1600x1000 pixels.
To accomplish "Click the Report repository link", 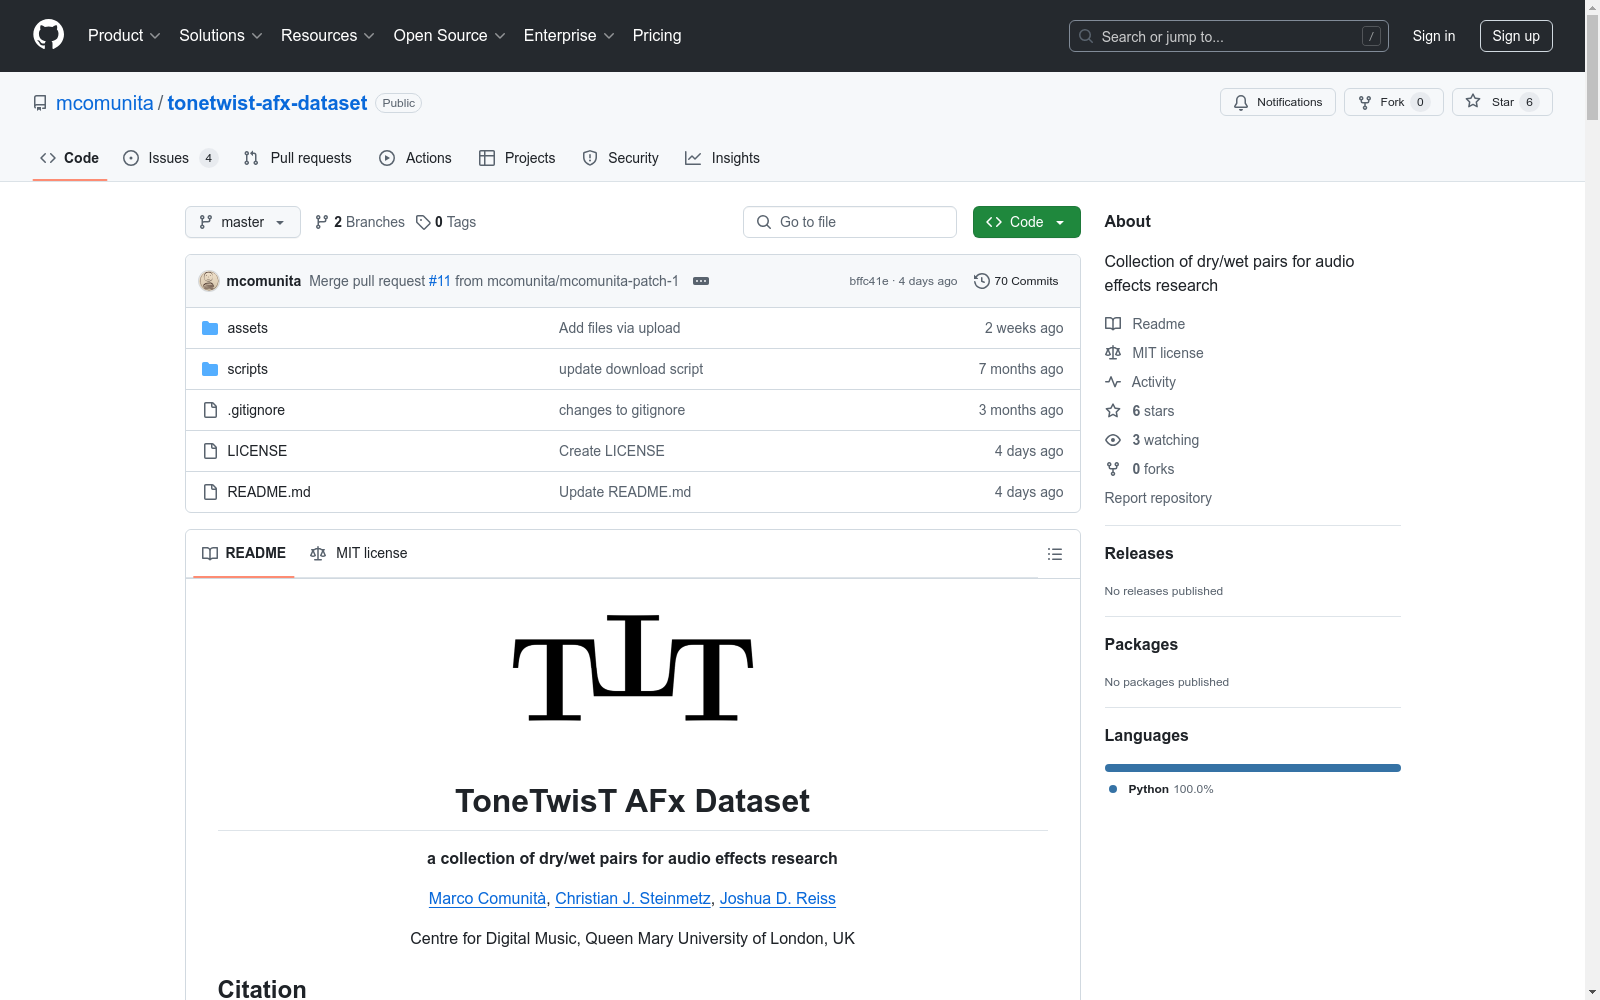I will [x=1158, y=498].
